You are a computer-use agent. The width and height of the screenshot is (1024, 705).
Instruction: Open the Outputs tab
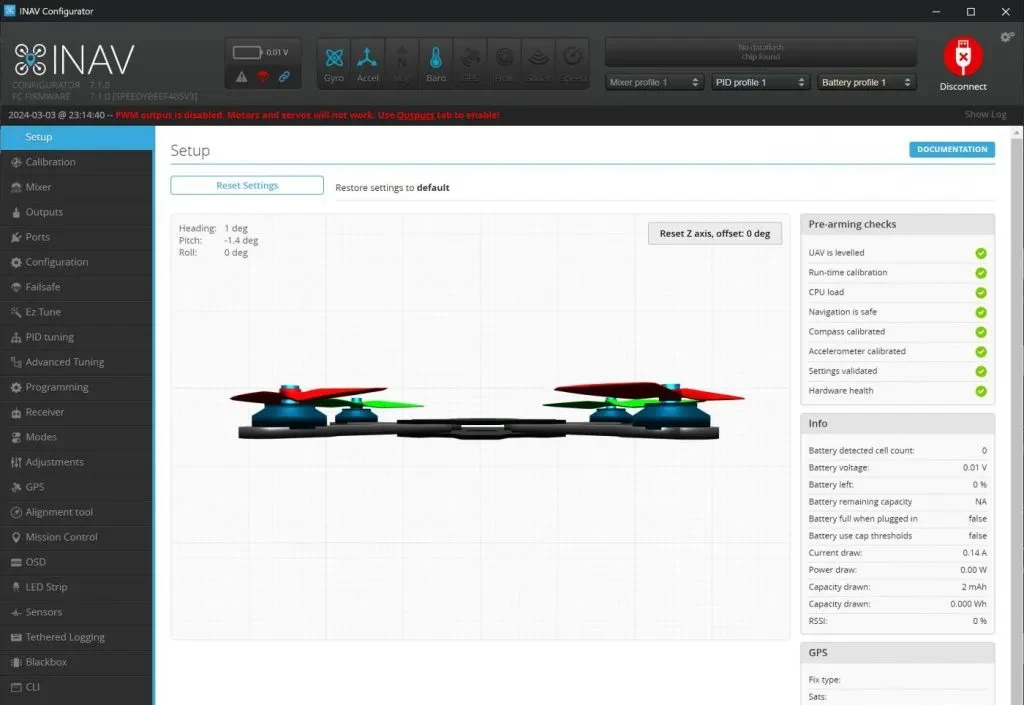point(77,212)
